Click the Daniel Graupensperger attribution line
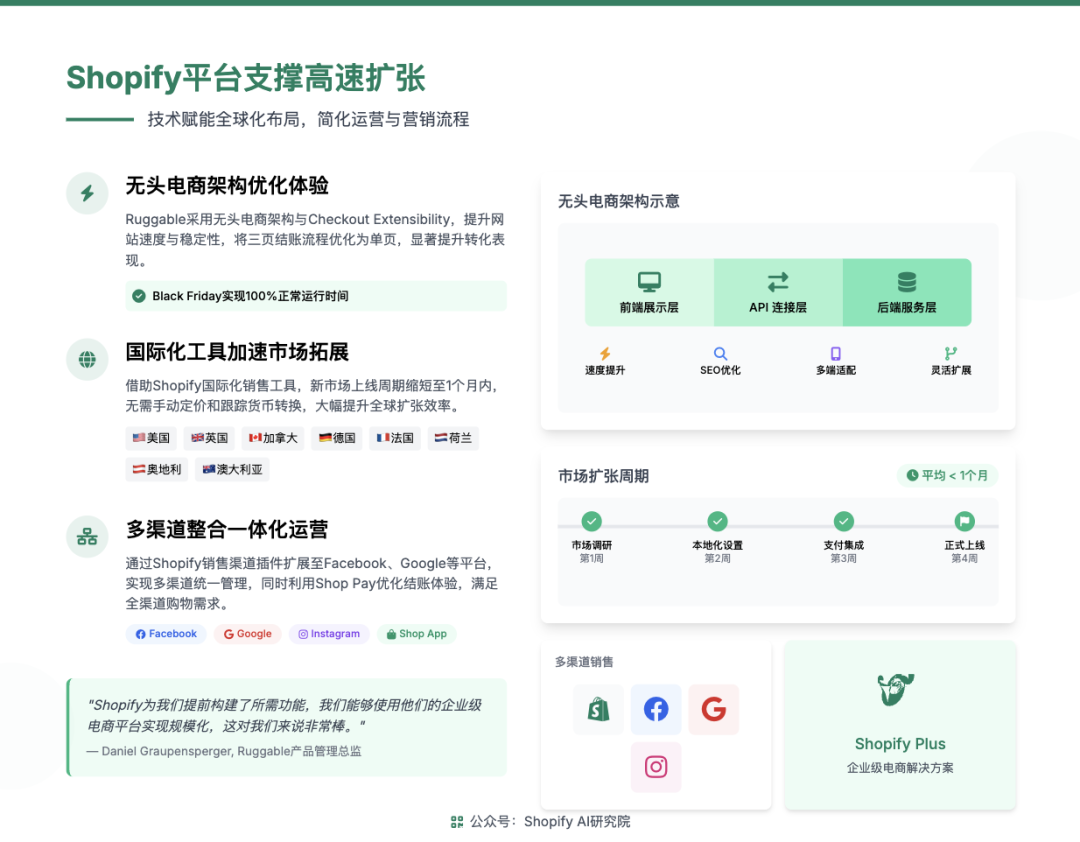 224,751
